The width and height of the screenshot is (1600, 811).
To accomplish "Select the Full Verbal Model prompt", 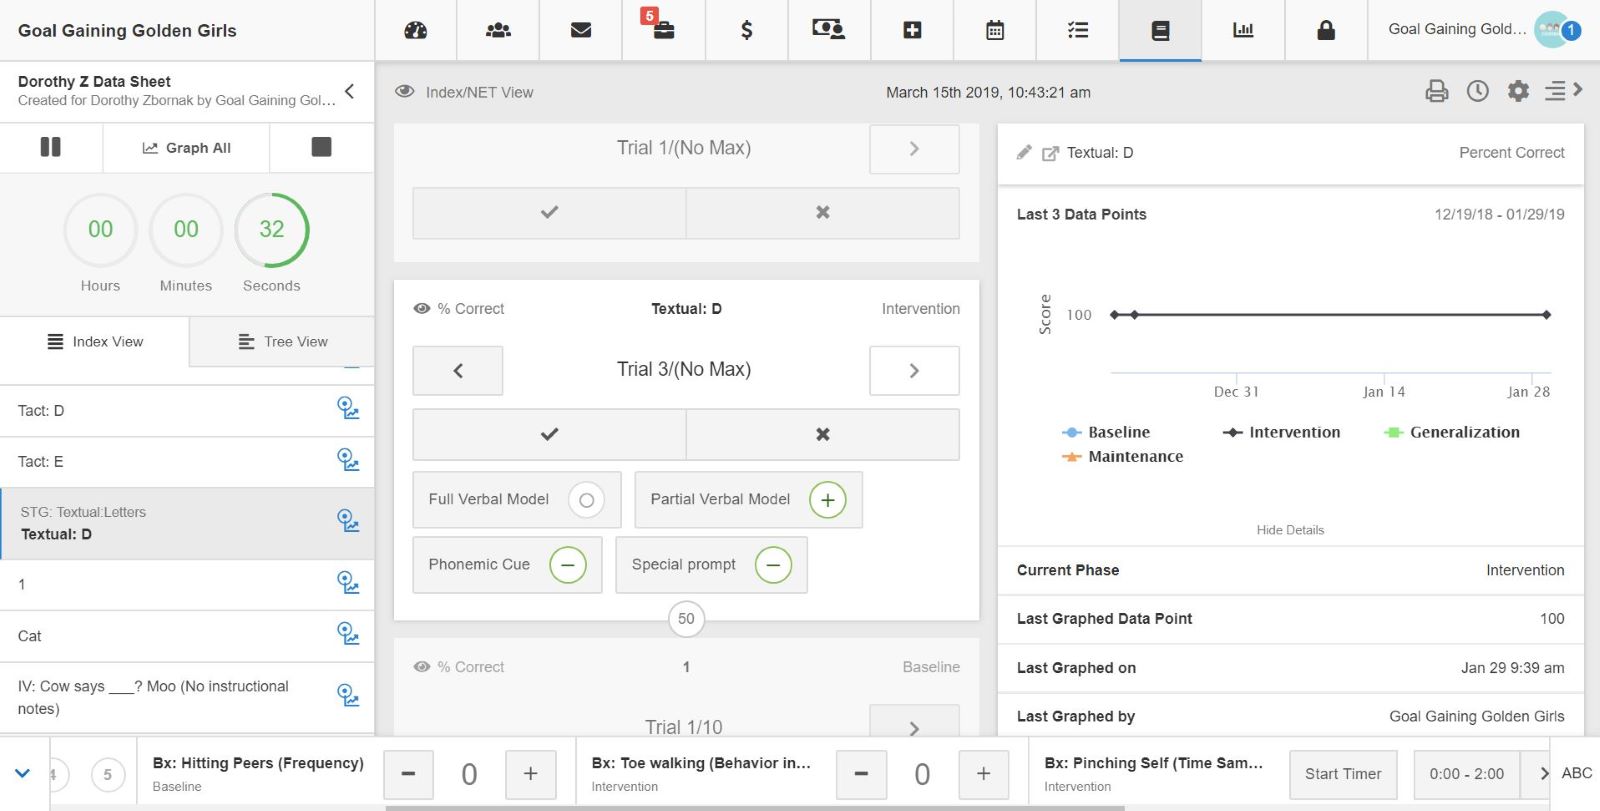I will click(586, 500).
